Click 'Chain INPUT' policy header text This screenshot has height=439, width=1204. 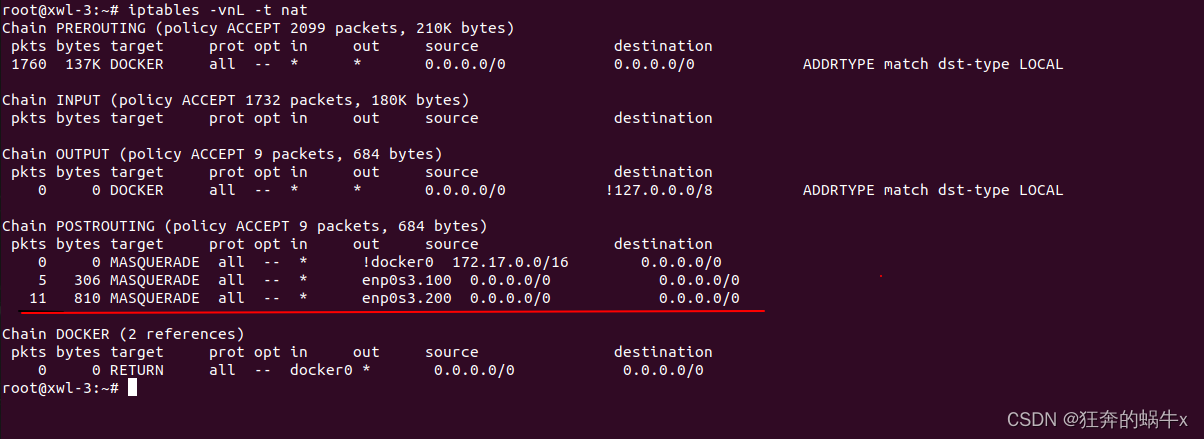click(x=236, y=100)
